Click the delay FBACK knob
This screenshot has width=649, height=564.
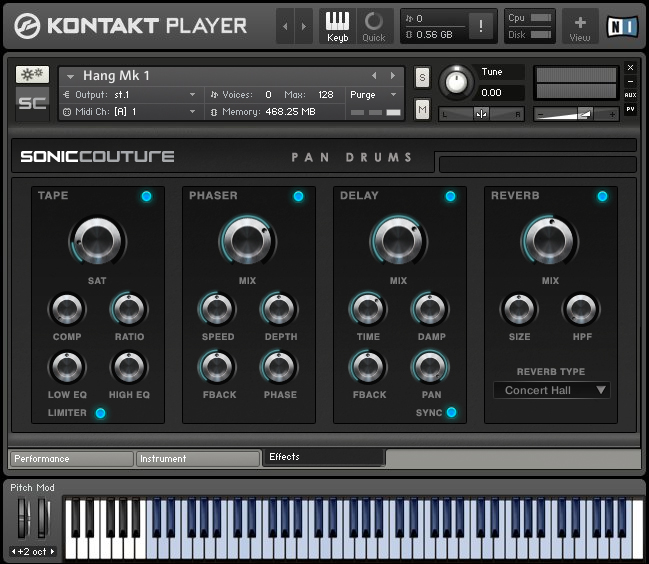pos(368,367)
